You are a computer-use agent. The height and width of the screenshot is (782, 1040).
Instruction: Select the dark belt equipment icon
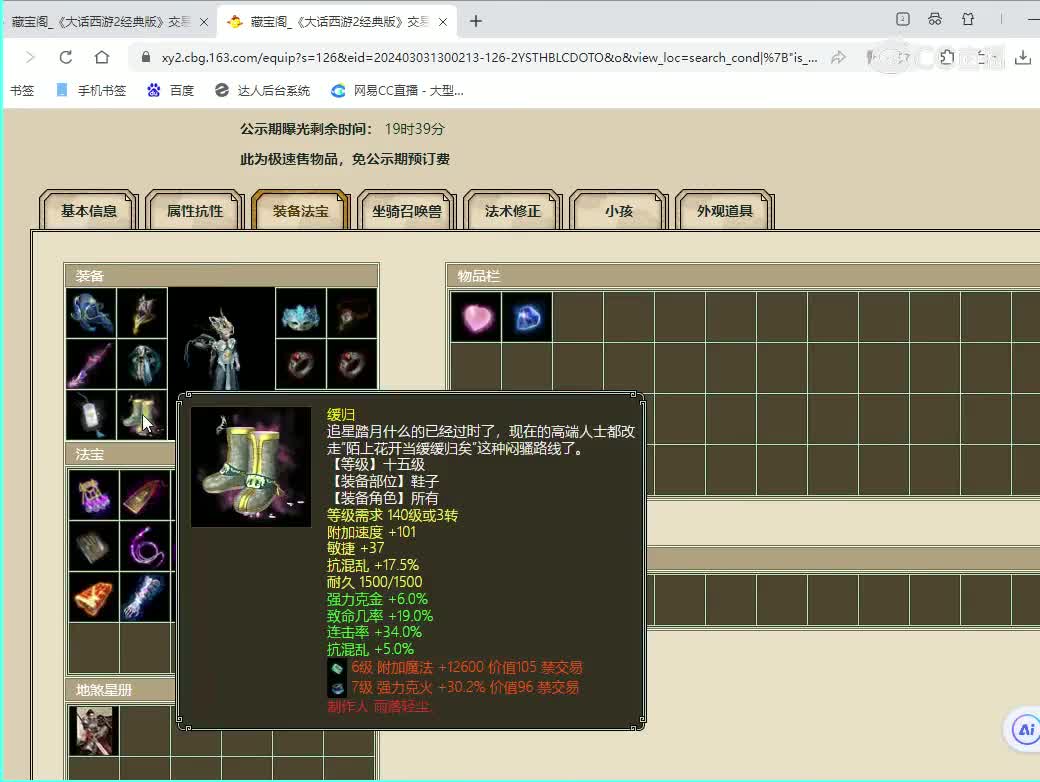point(352,313)
